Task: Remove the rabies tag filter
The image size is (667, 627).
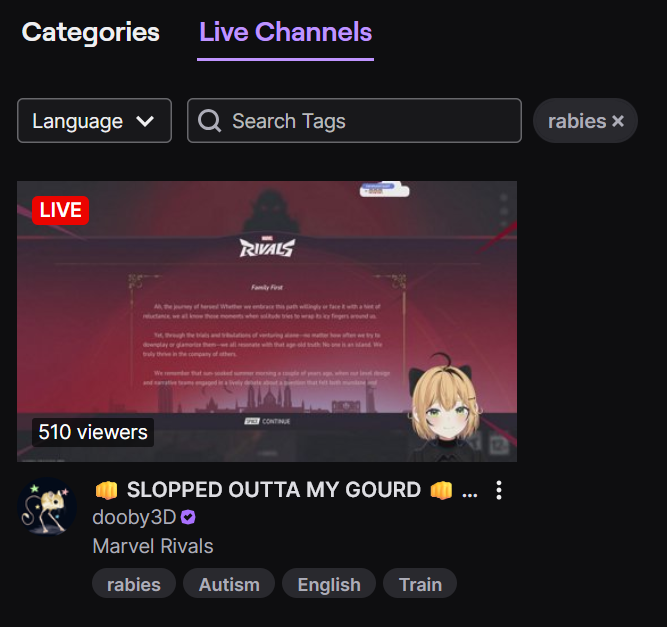Action: [x=618, y=121]
